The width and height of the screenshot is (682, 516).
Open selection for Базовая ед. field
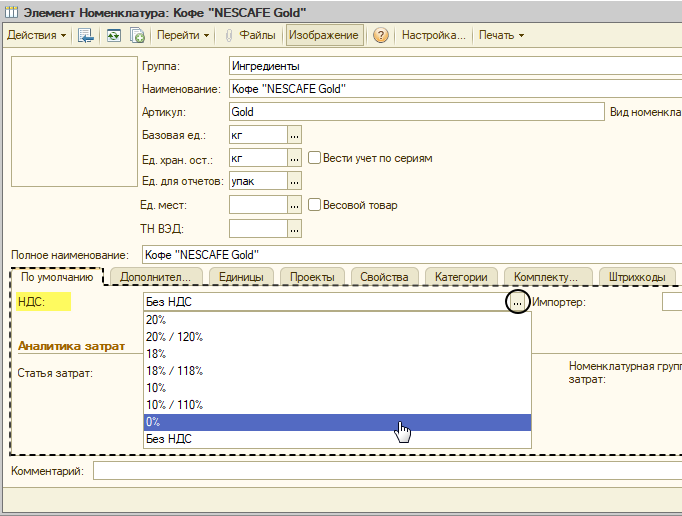coord(294,135)
